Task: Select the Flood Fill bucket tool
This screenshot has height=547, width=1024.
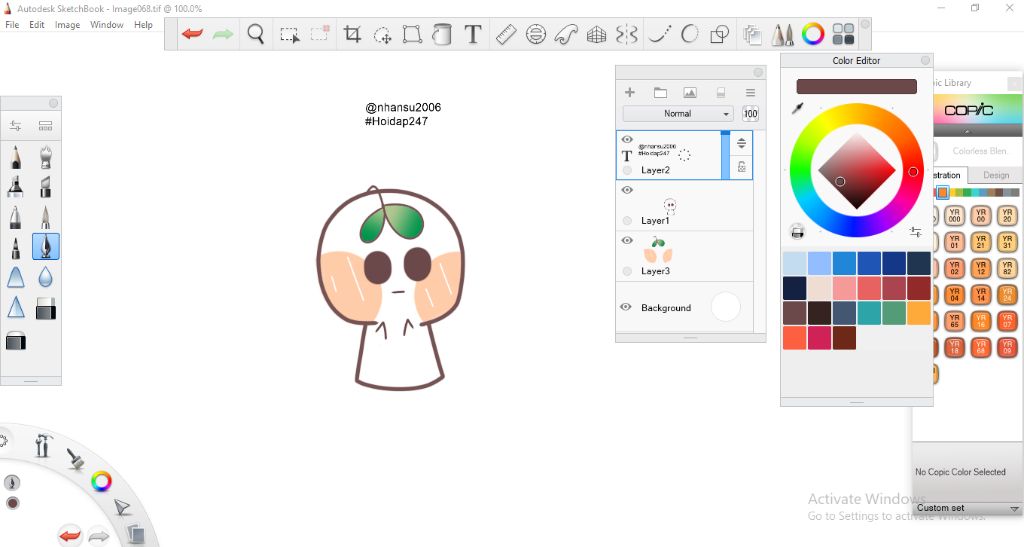Action: coord(442,34)
